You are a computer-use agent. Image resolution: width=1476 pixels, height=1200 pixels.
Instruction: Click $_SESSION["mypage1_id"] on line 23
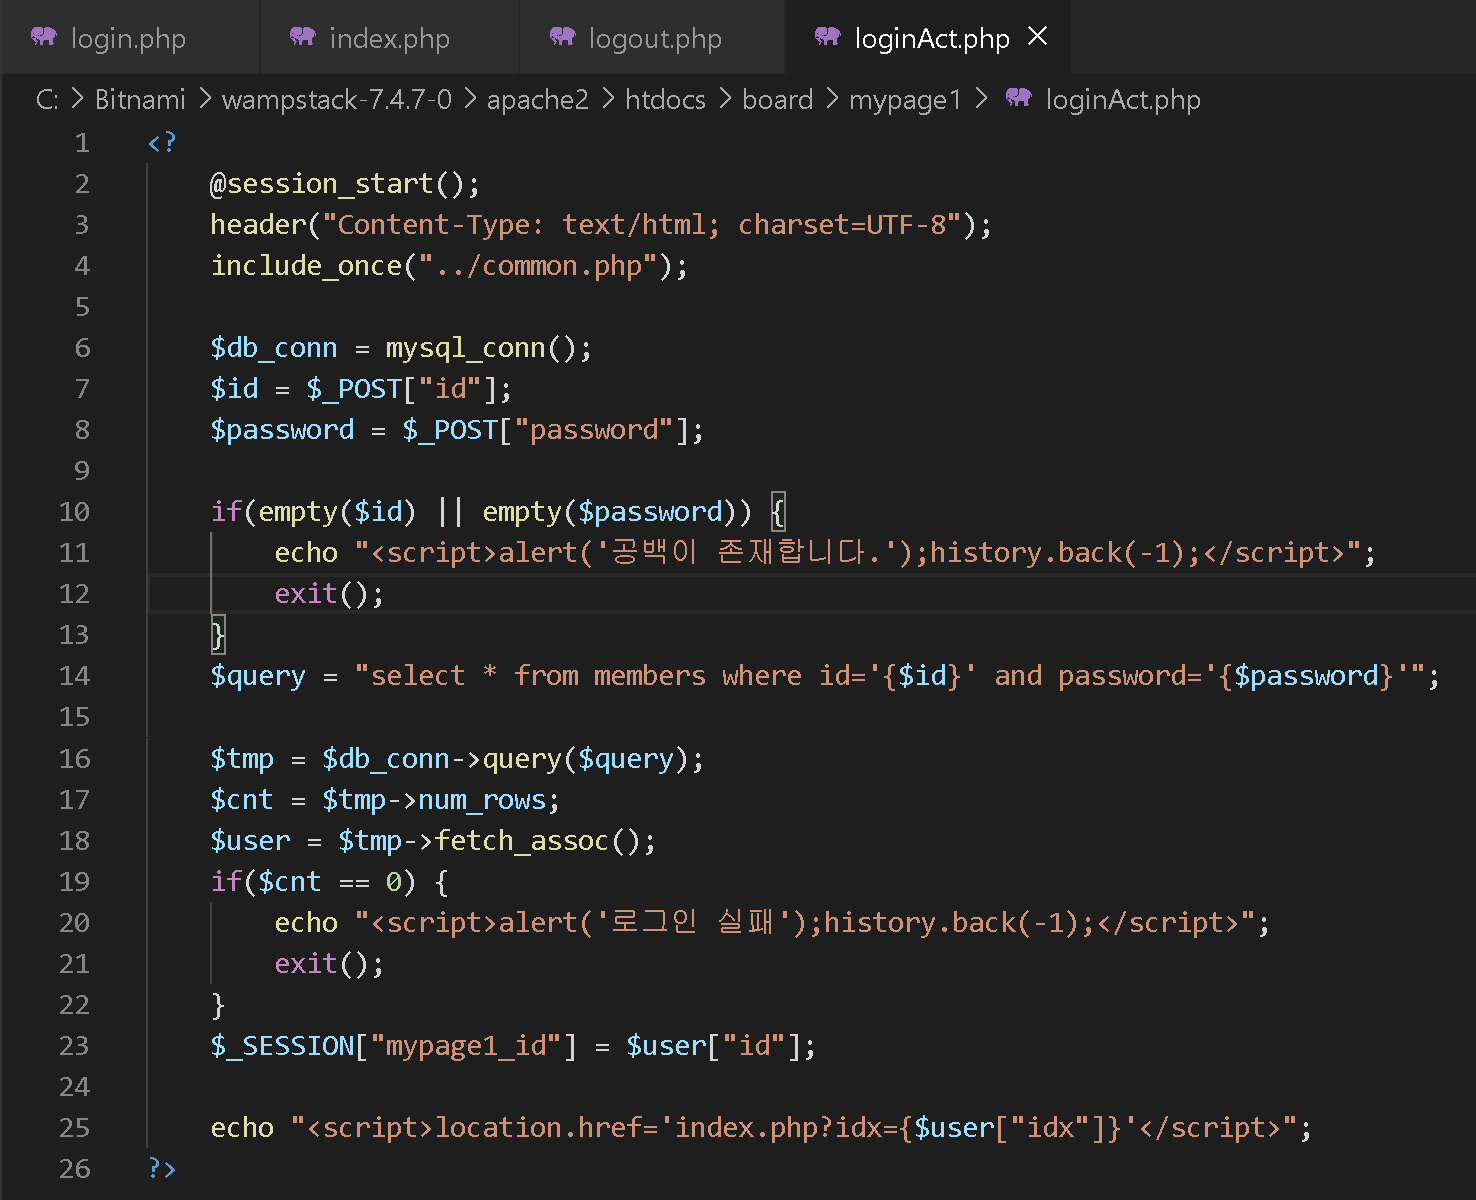(393, 1046)
